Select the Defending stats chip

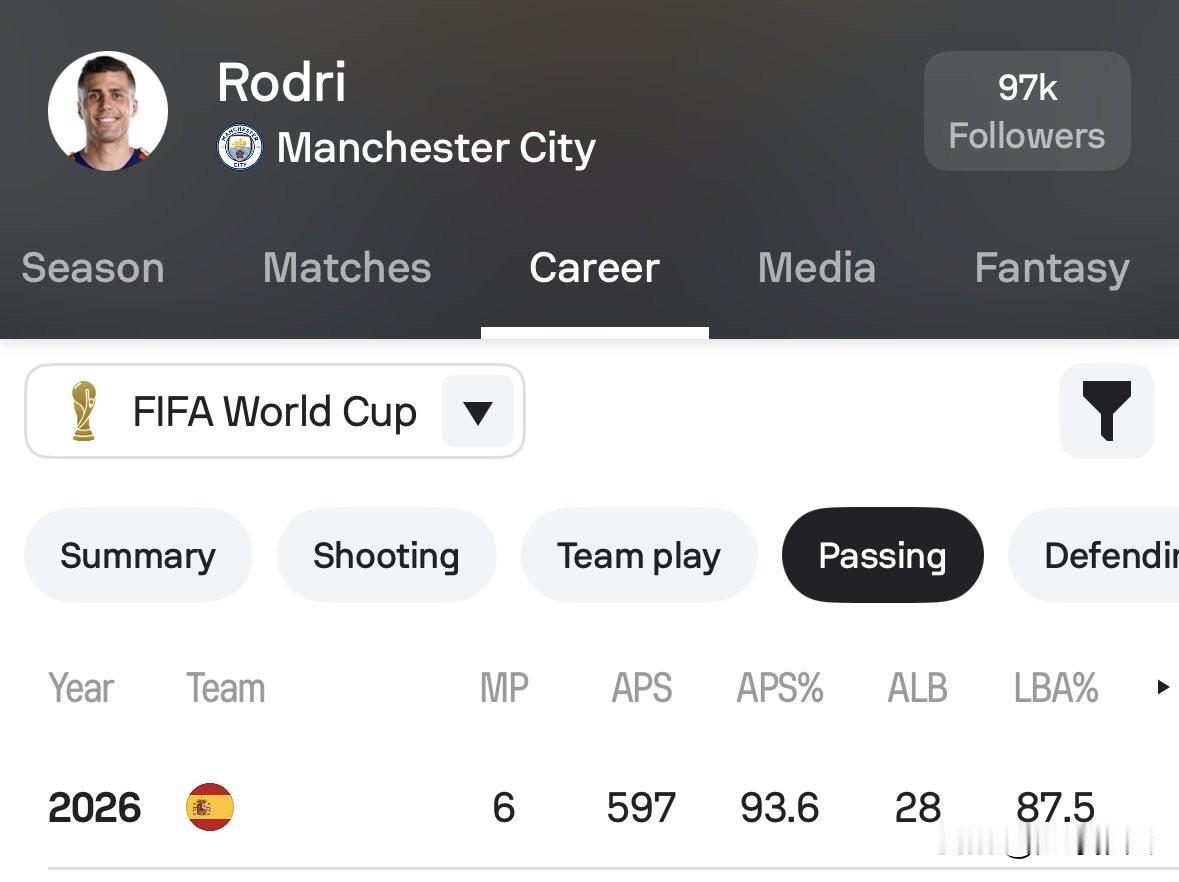(1094, 555)
